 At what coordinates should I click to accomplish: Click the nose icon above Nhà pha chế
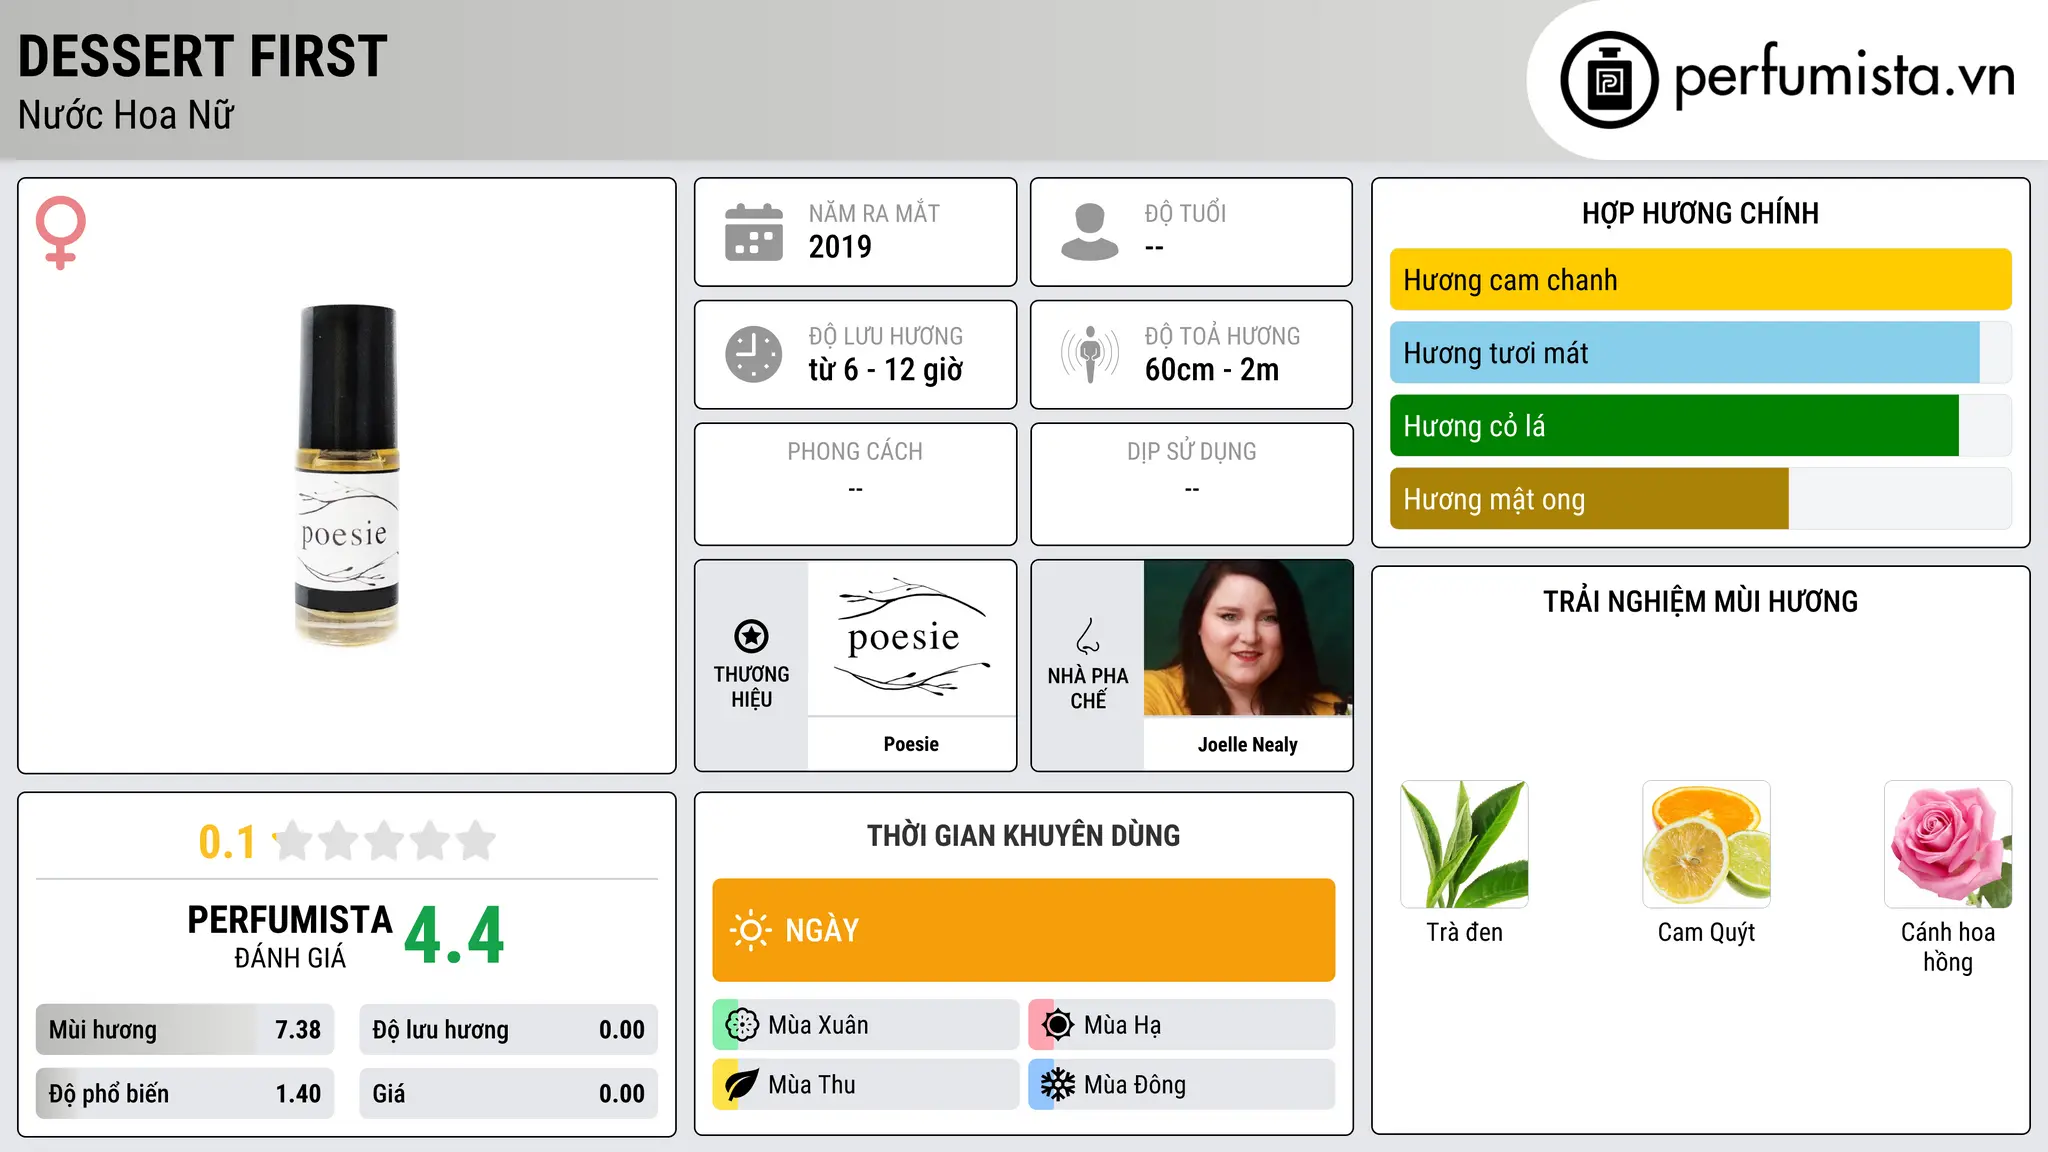pyautogui.click(x=1088, y=635)
